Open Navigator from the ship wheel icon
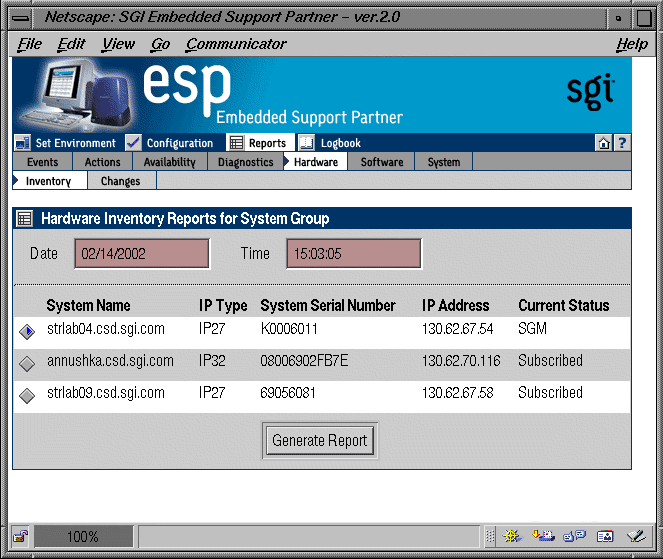Image resolution: width=663 pixels, height=559 pixels. click(512, 536)
